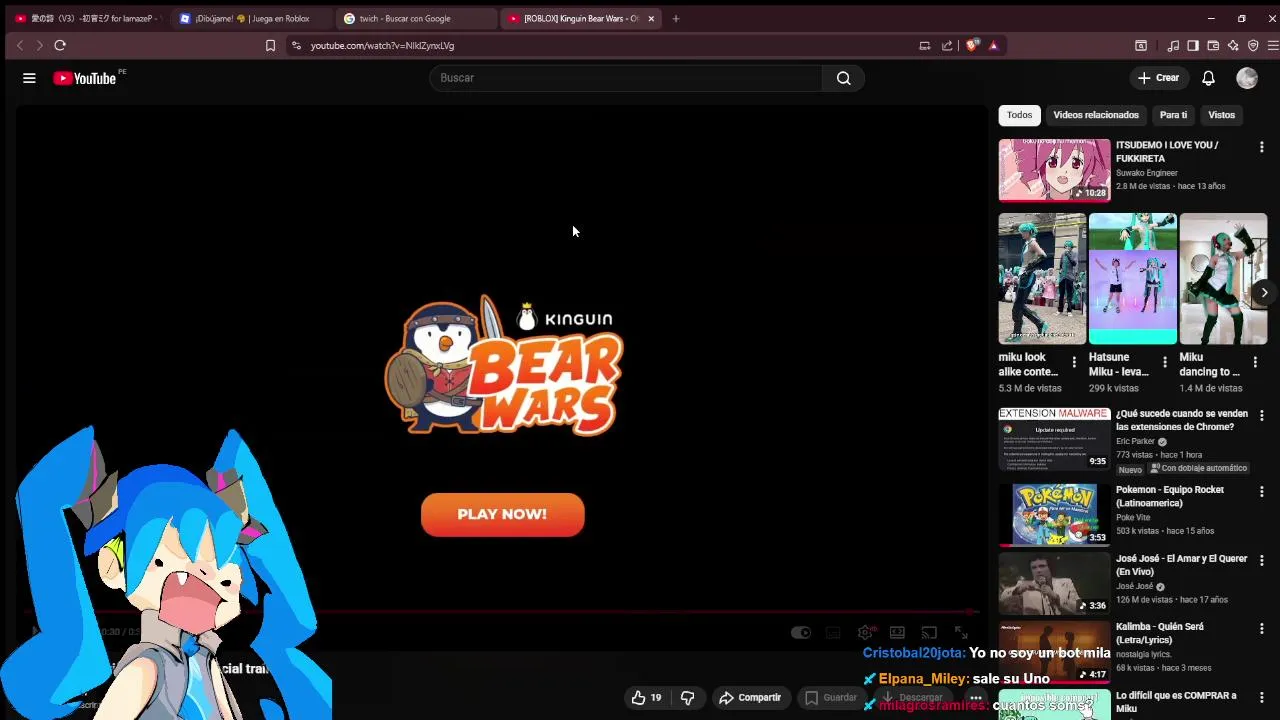Open the Brave Wallet icon
Image resolution: width=1280 pixels, height=720 pixels.
(x=1213, y=45)
